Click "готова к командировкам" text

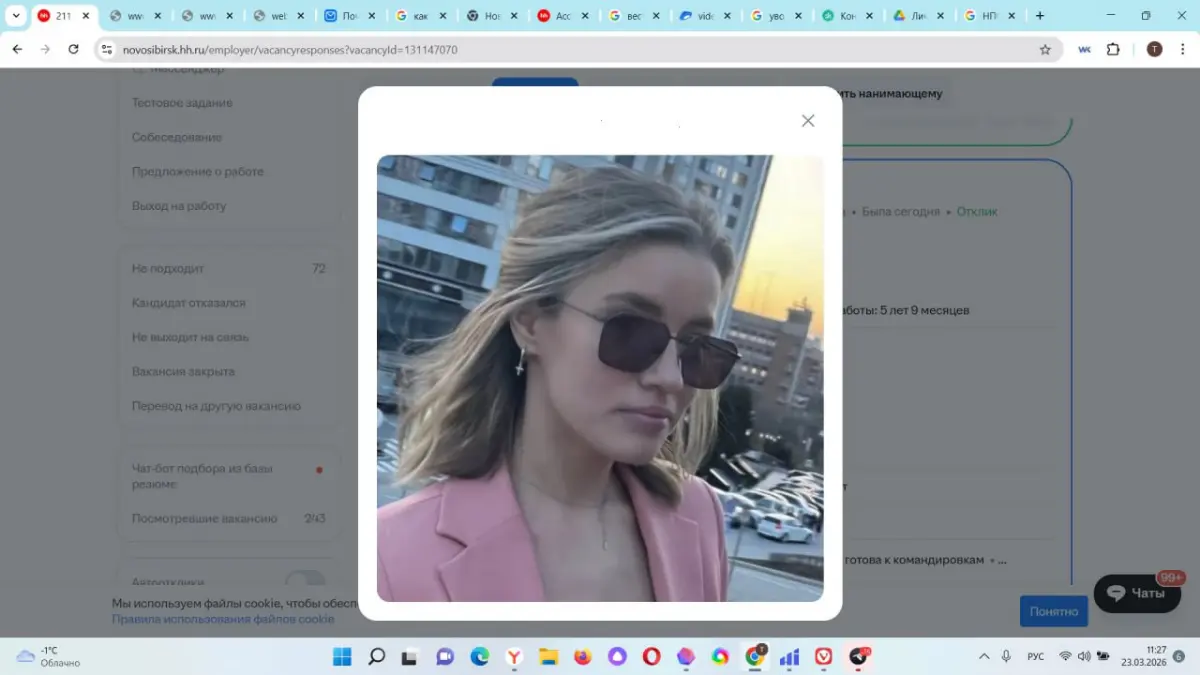tap(914, 560)
